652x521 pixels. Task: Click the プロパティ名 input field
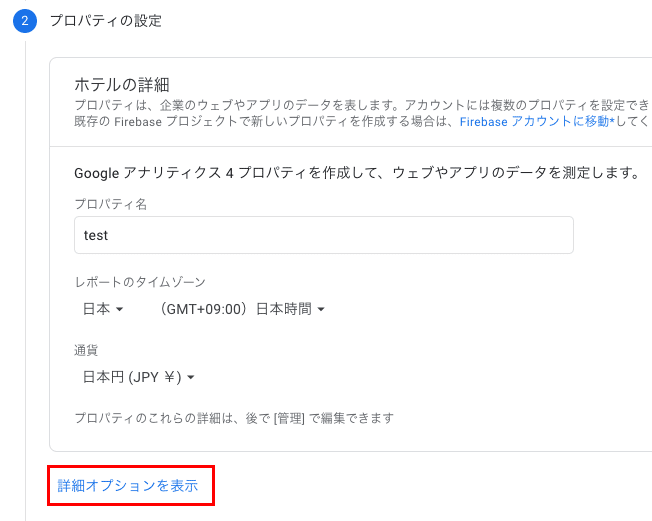click(324, 235)
